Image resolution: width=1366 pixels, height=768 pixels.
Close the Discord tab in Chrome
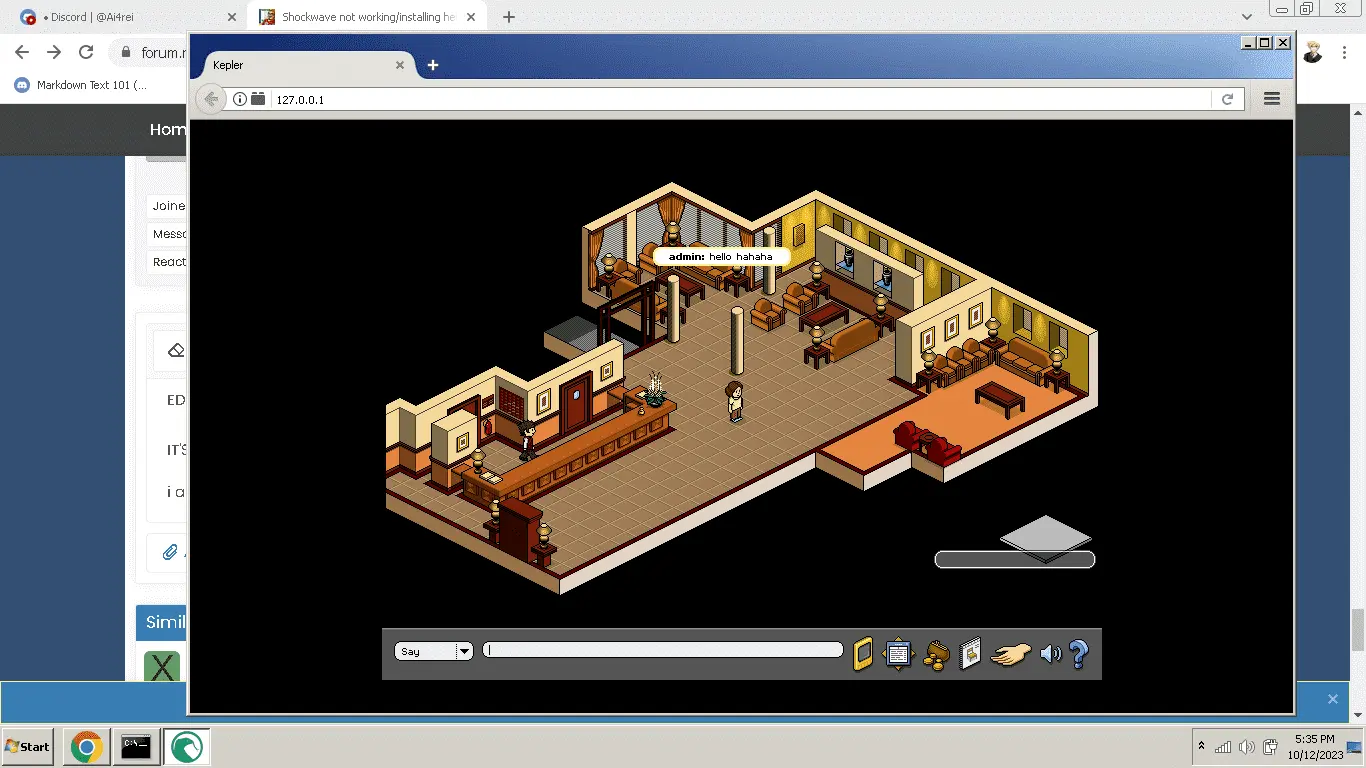point(232,17)
